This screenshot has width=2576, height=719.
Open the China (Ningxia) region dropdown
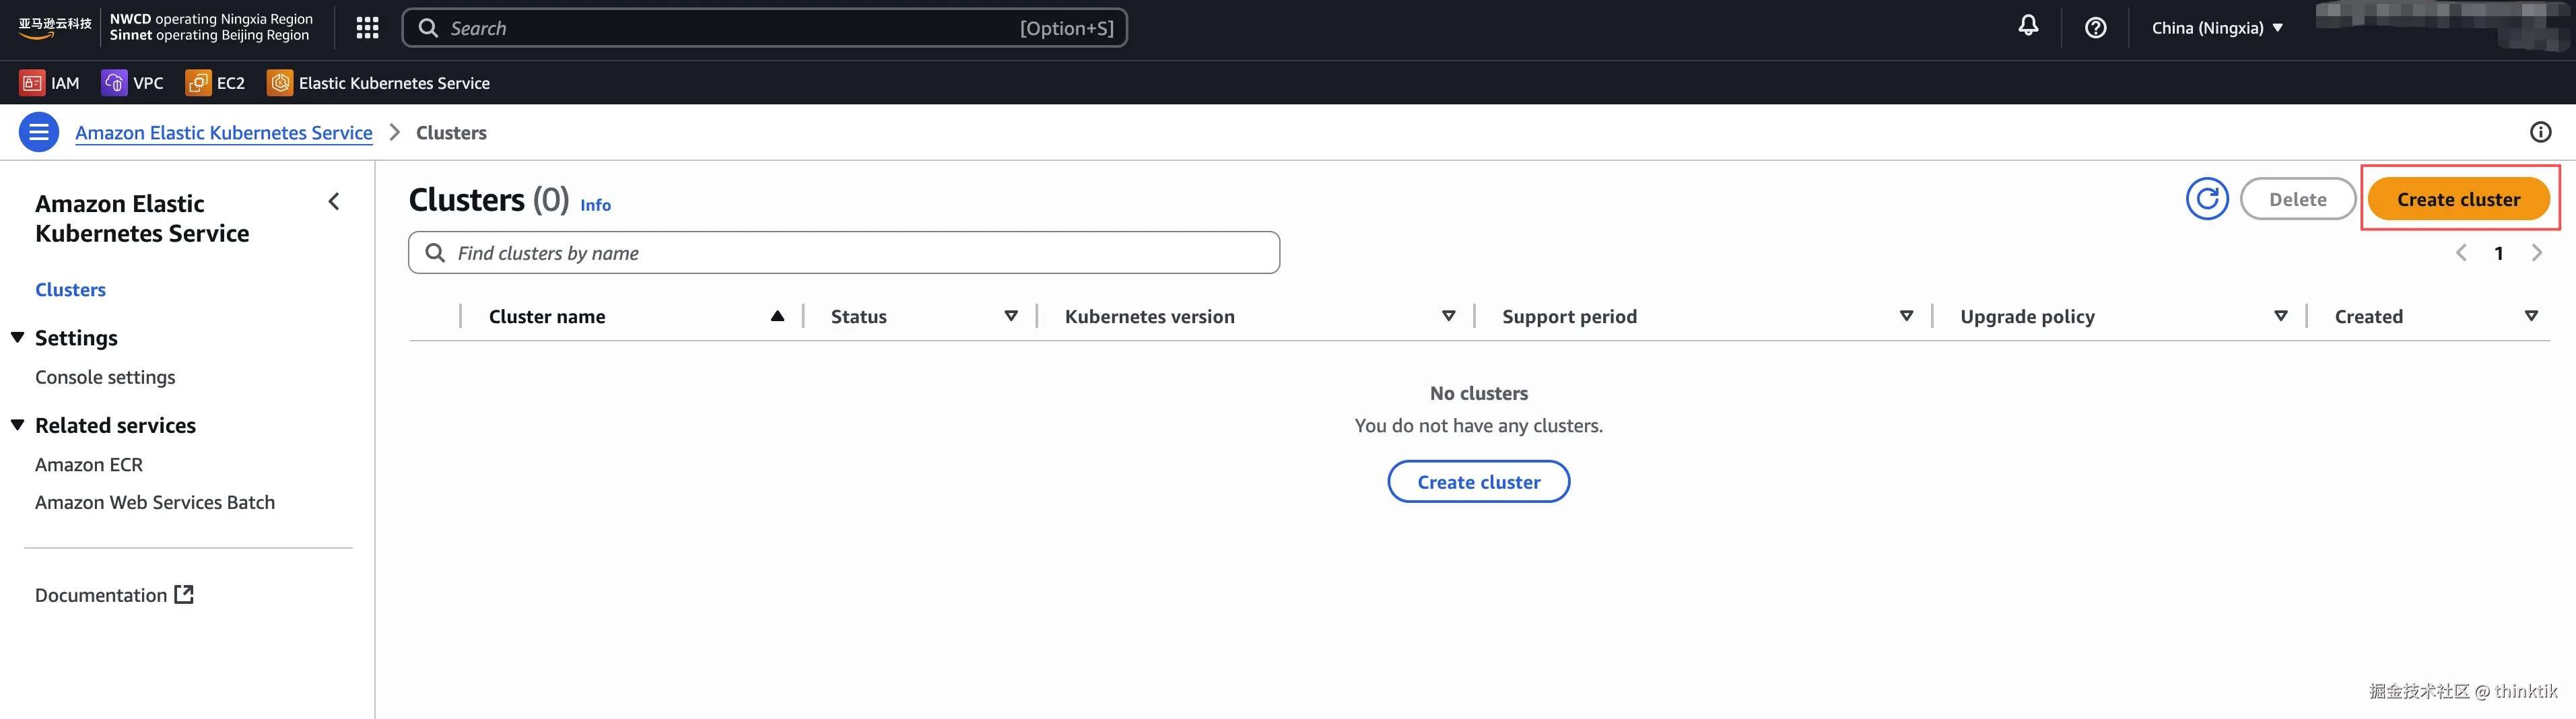(x=2216, y=28)
